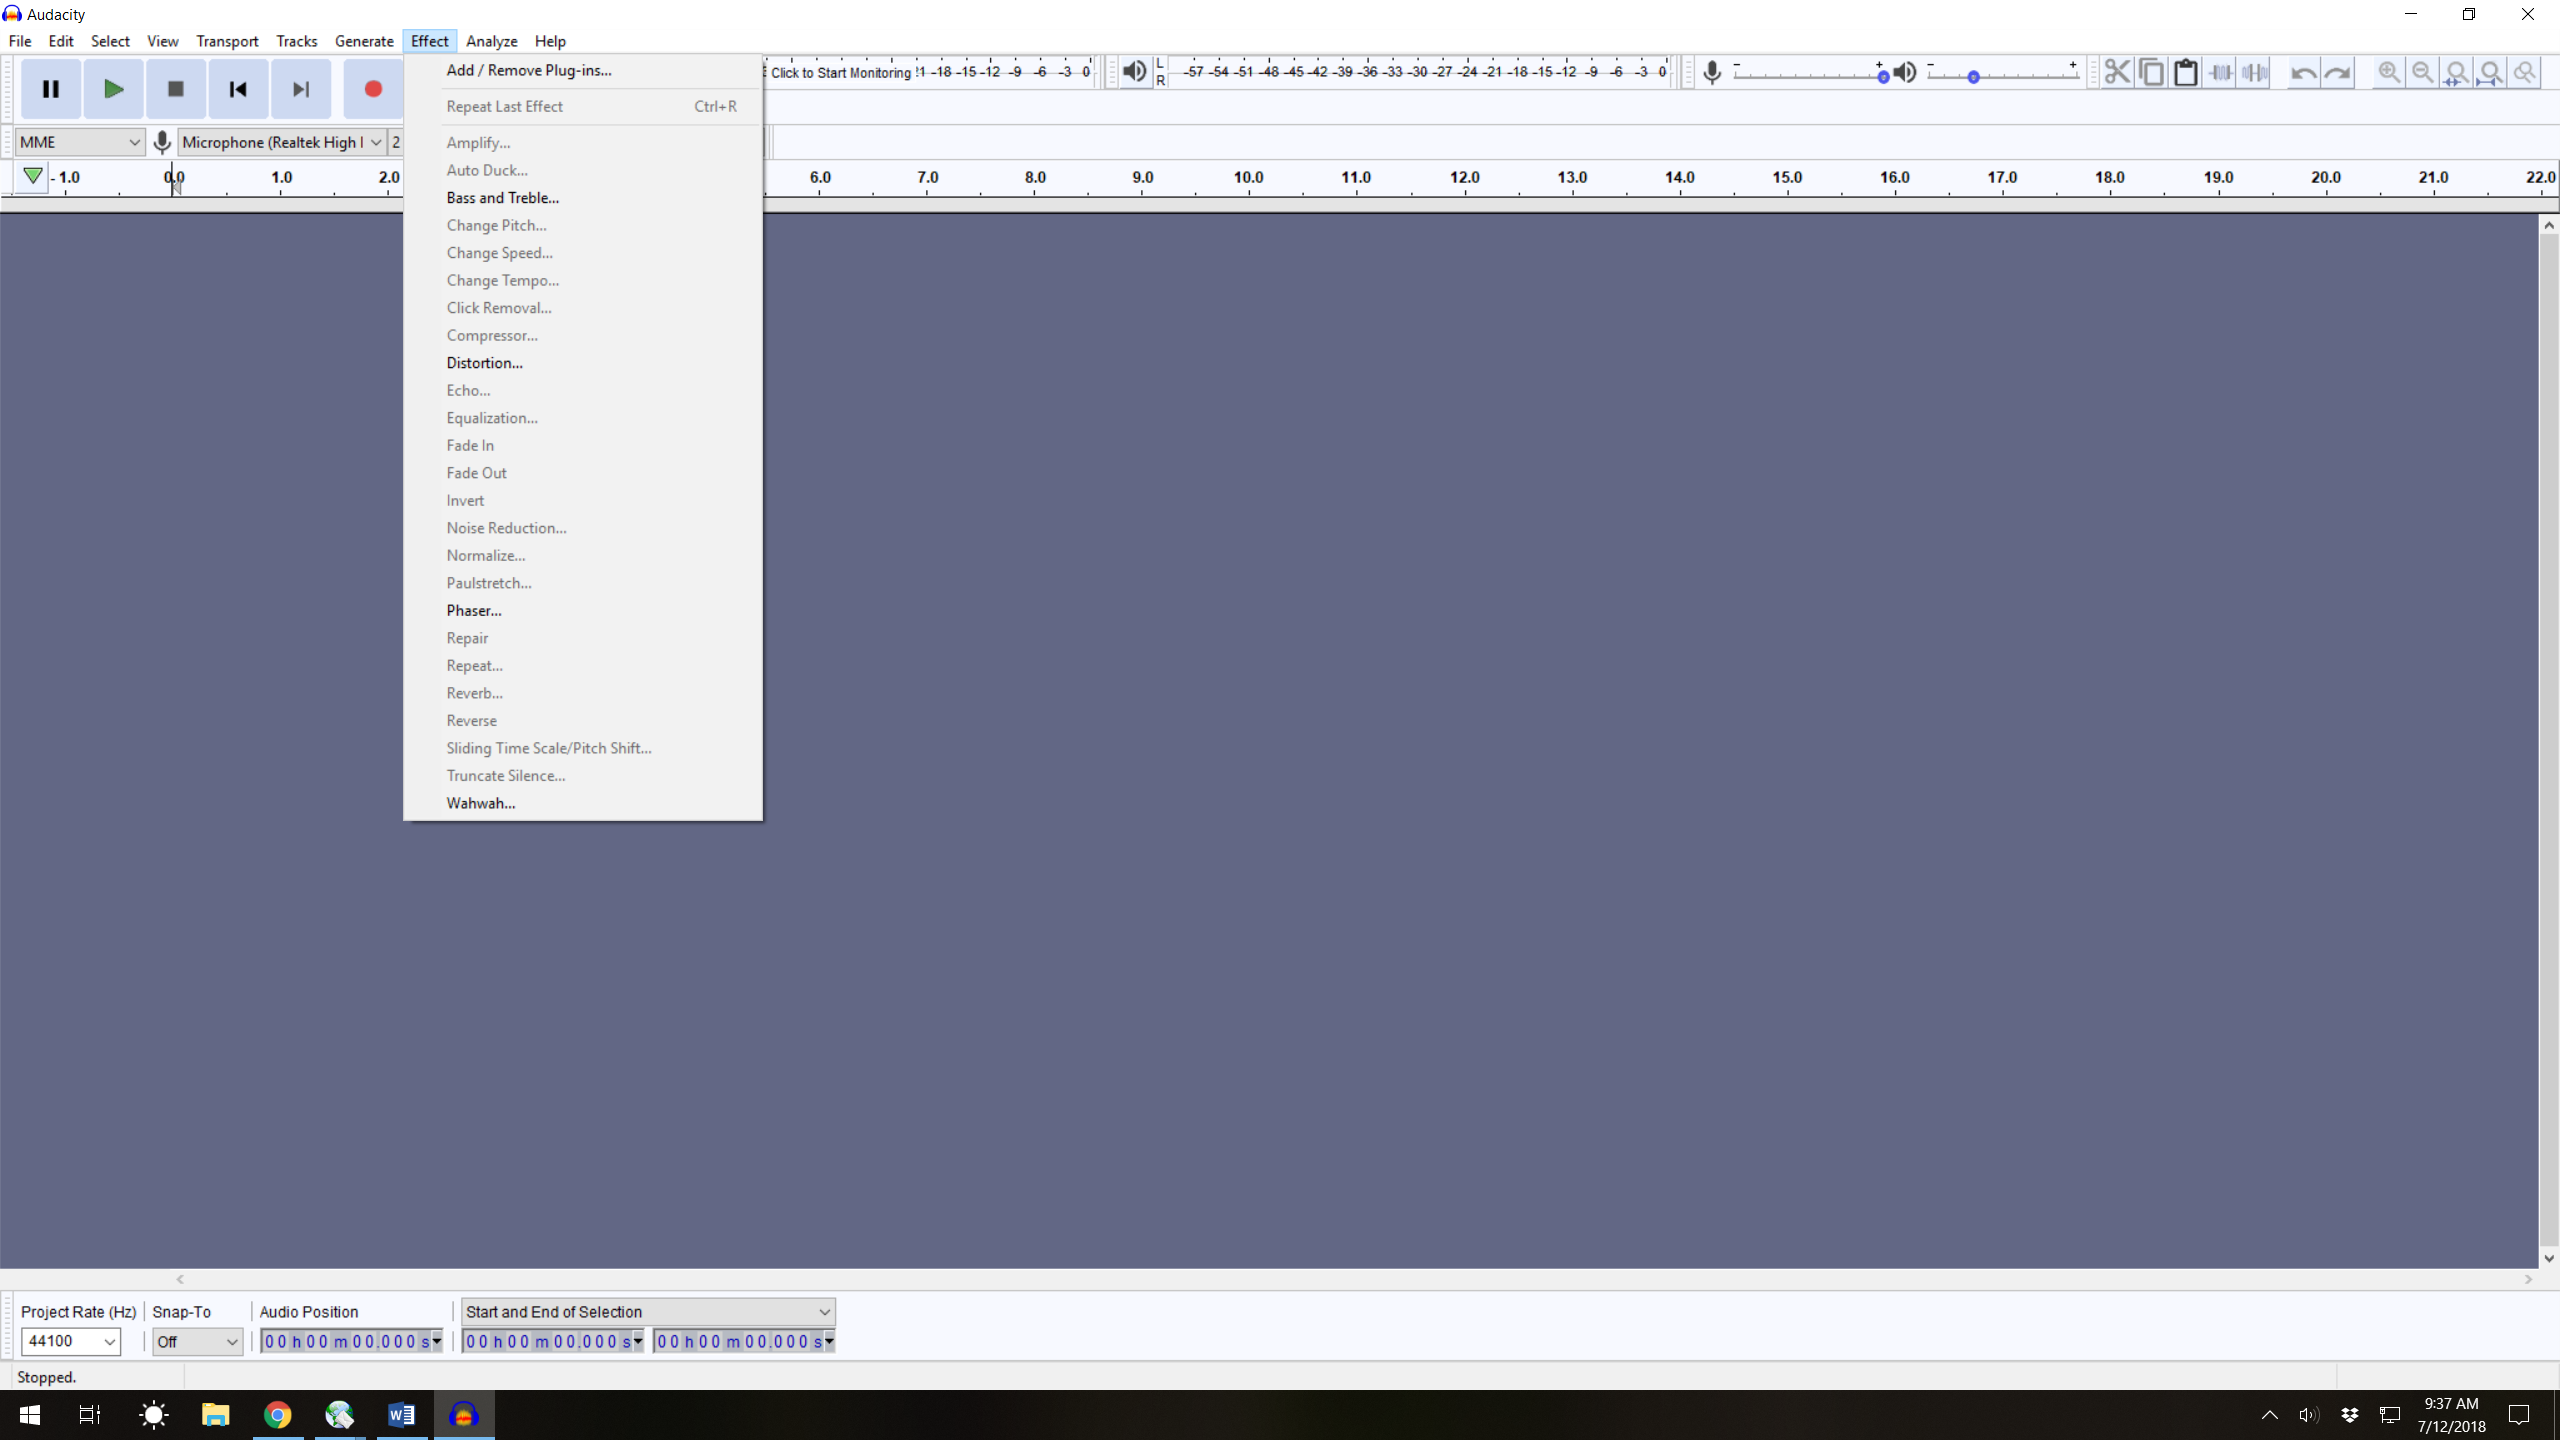Click the Pause button to toggle pause
This screenshot has width=2560, height=1440.
[50, 88]
